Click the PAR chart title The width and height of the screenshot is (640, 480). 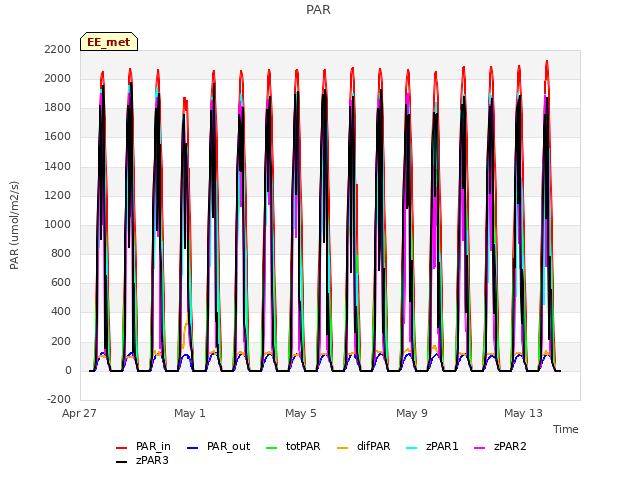(318, 10)
